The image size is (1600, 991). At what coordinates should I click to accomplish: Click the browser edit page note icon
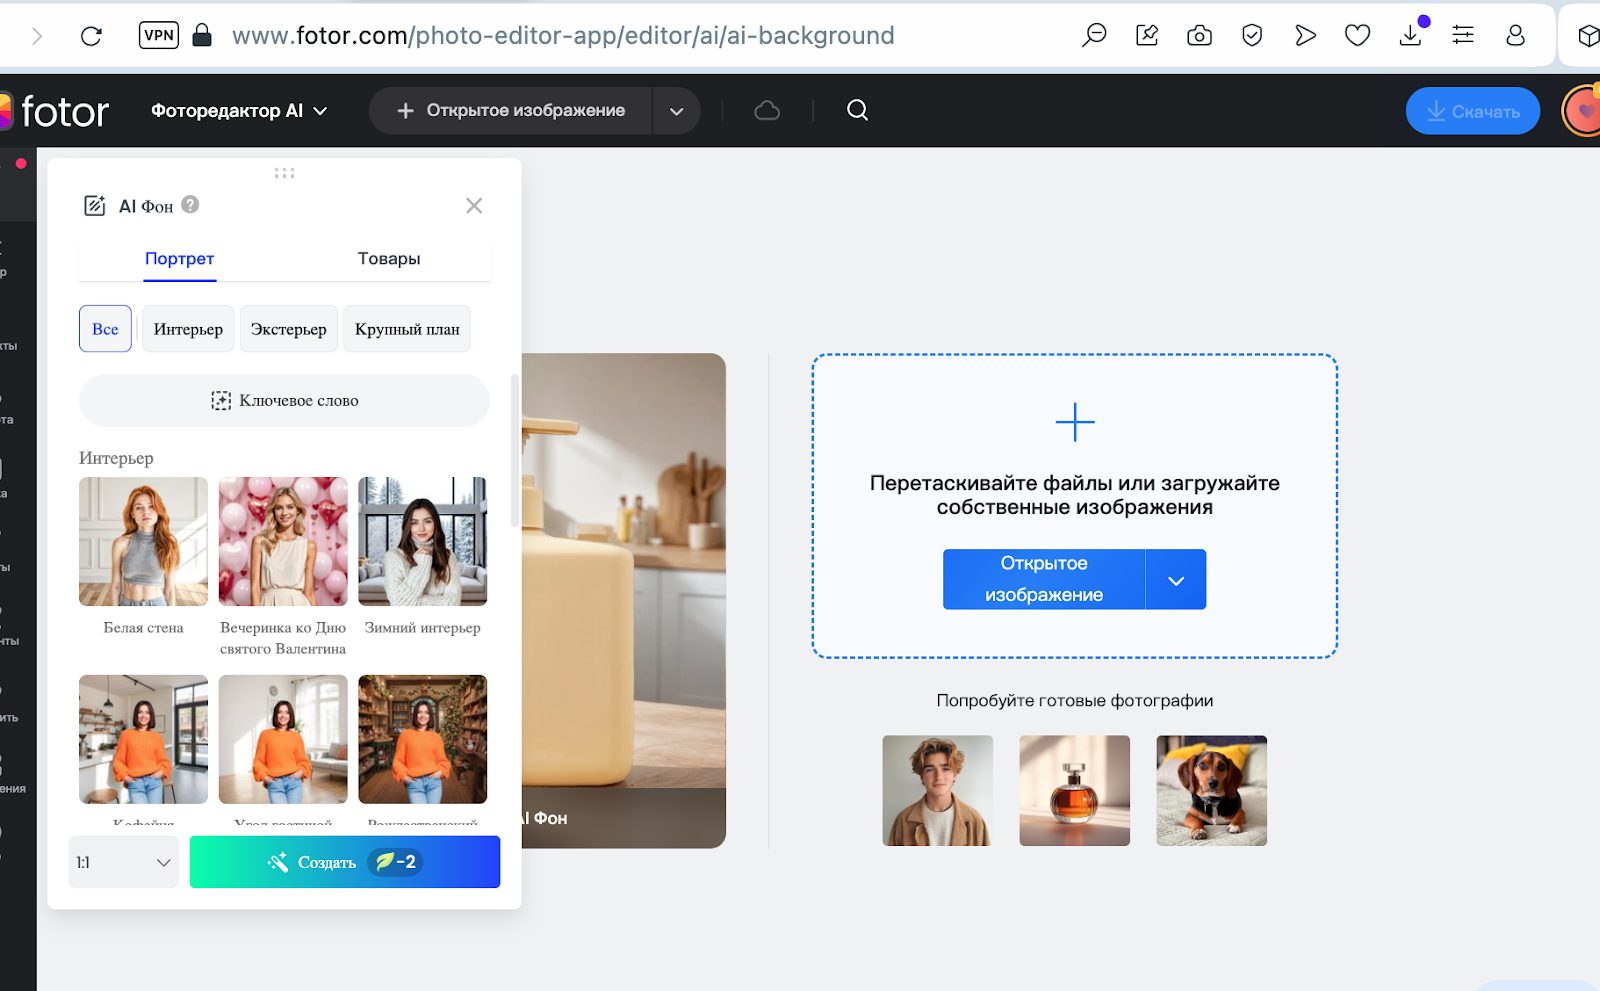tap(1147, 35)
